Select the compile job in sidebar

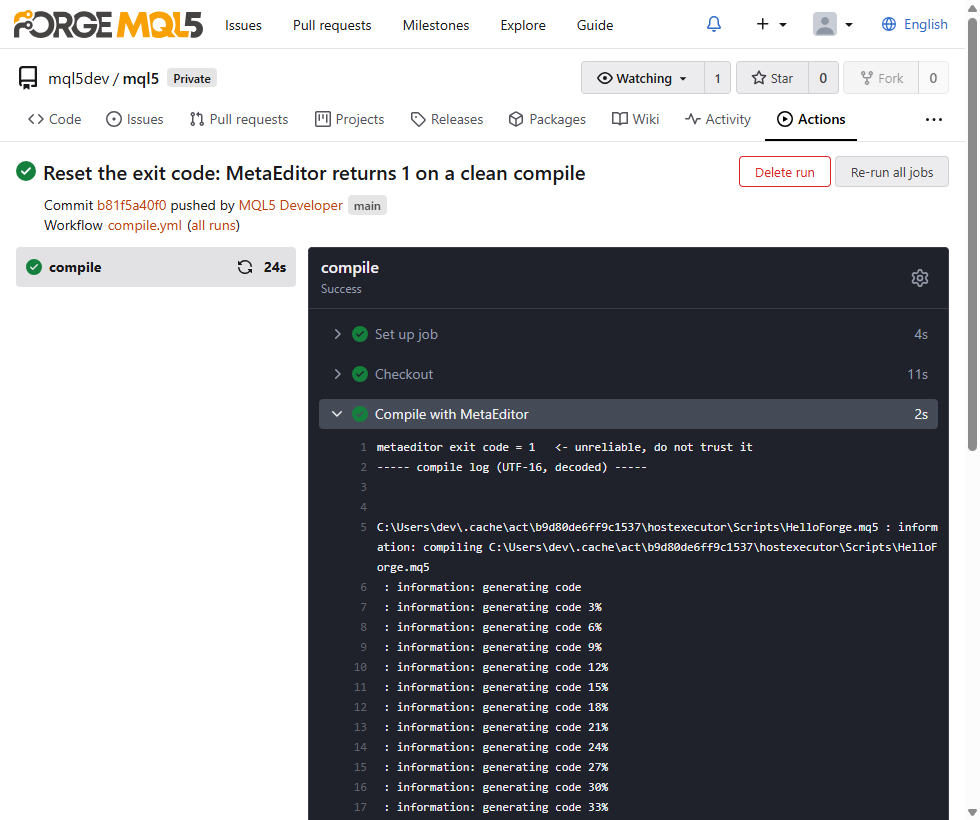click(x=156, y=267)
